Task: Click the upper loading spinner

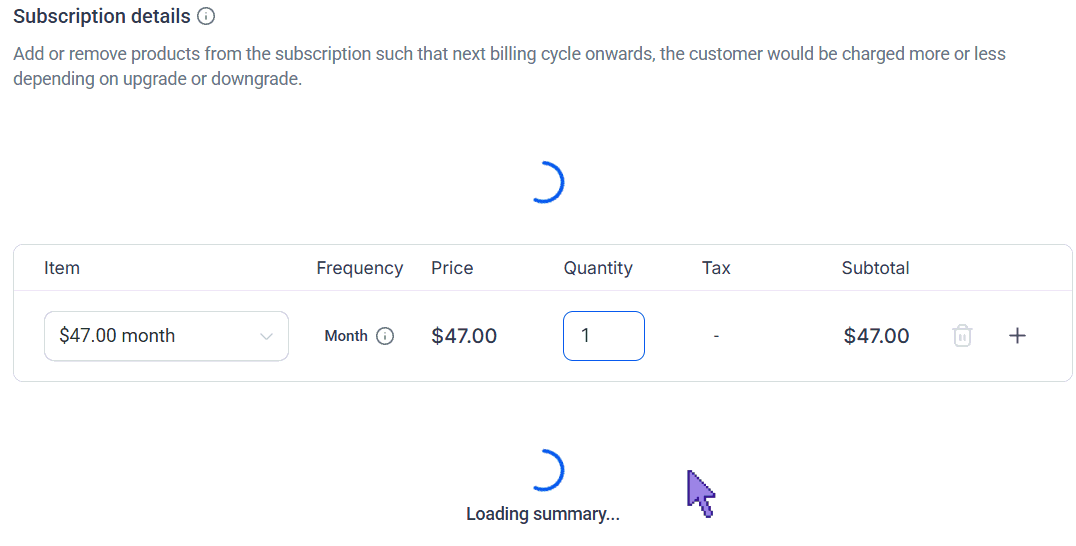Action: click(x=546, y=182)
